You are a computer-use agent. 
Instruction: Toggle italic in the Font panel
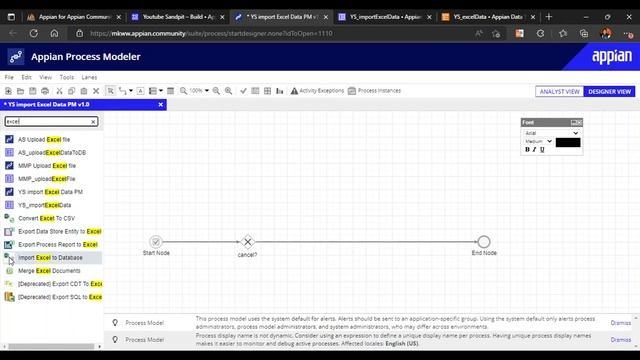pyautogui.click(x=534, y=150)
